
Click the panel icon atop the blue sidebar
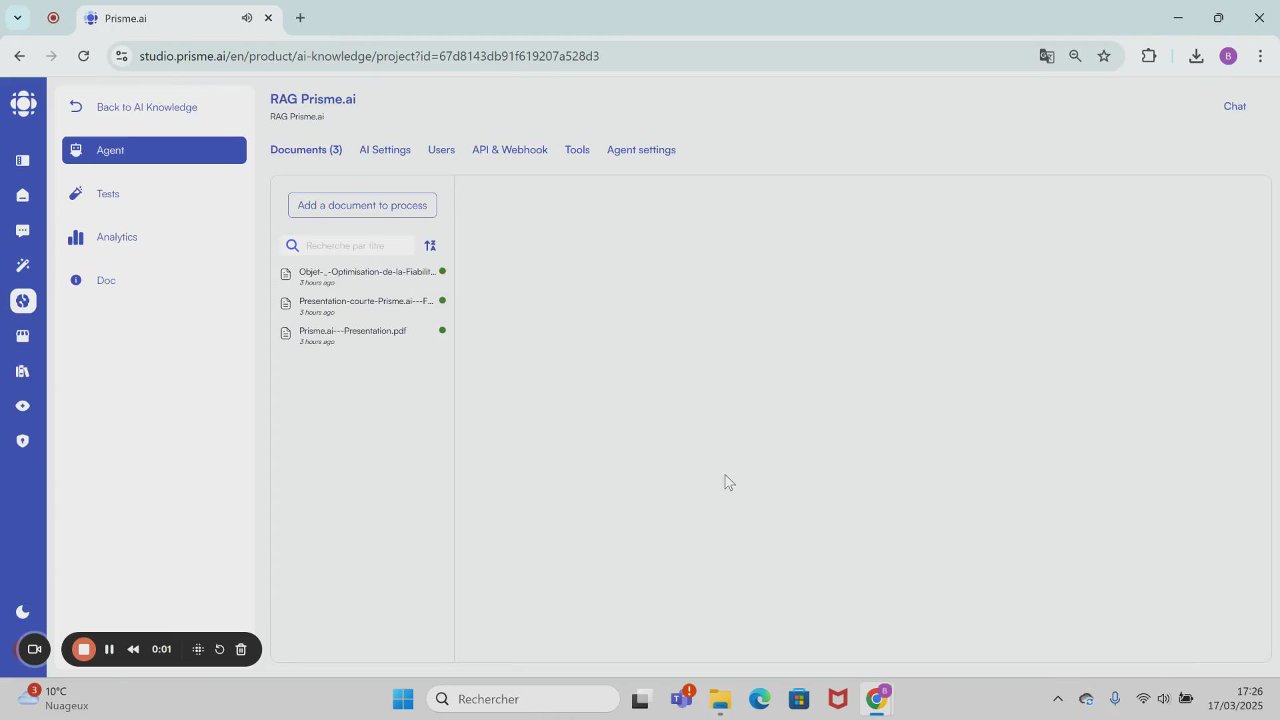[23, 160]
